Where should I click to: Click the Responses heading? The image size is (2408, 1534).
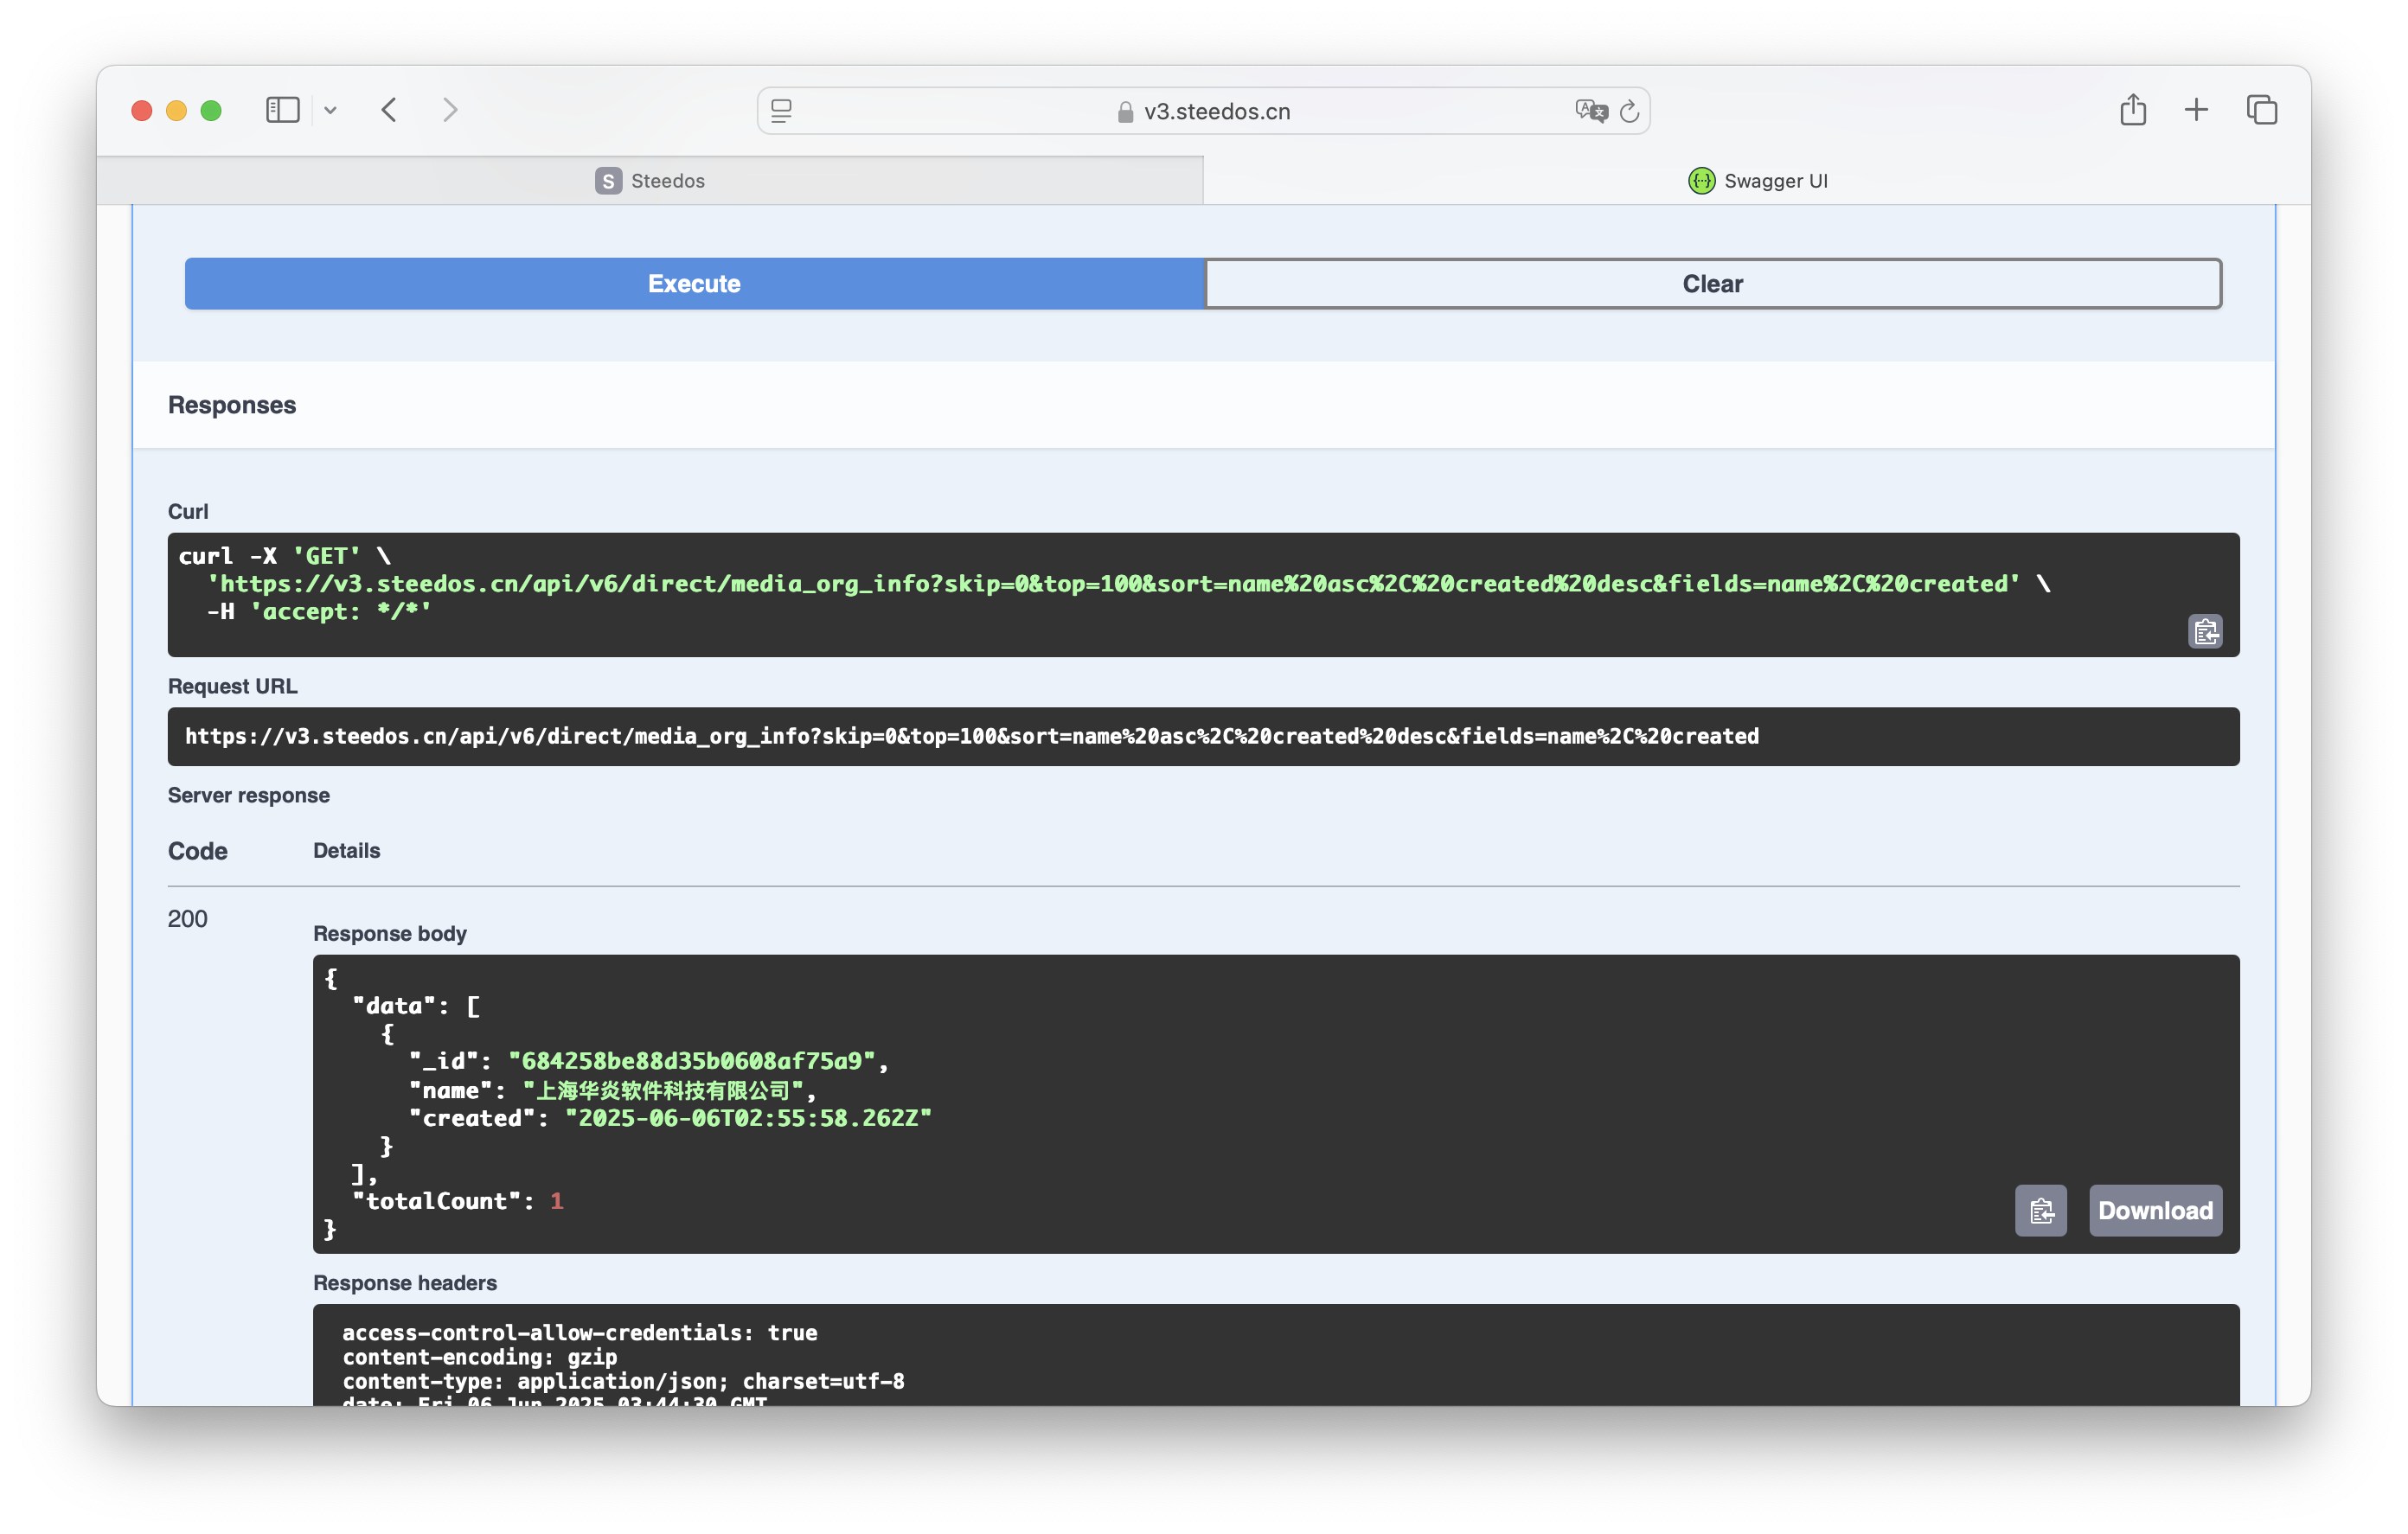click(232, 405)
